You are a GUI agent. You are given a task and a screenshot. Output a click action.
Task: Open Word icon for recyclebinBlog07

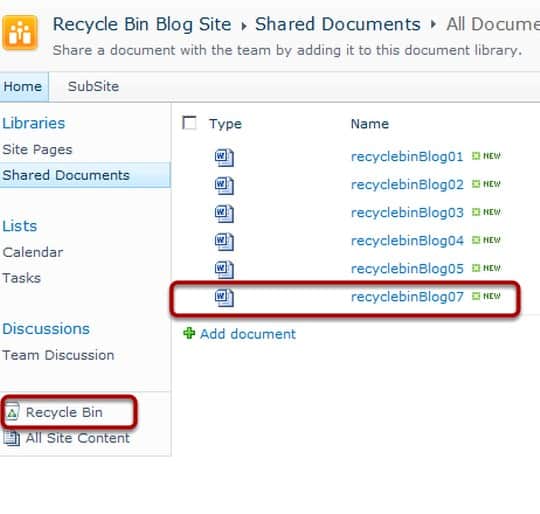pos(224,298)
